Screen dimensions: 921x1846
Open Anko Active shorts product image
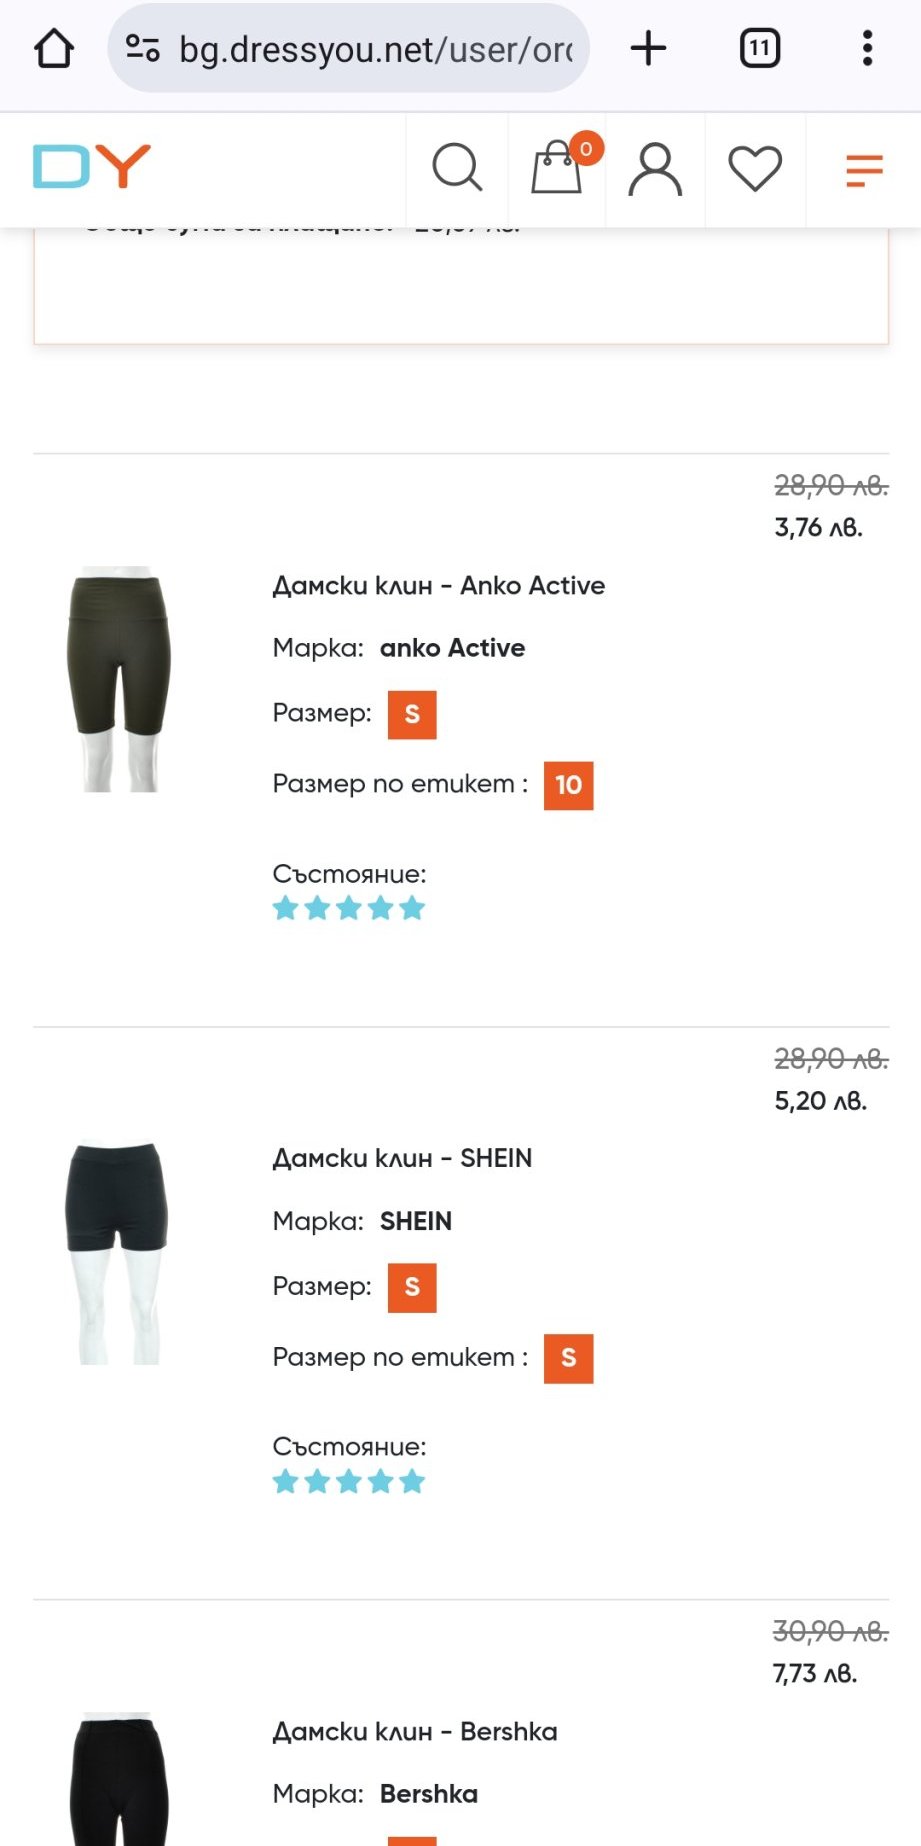[119, 680]
